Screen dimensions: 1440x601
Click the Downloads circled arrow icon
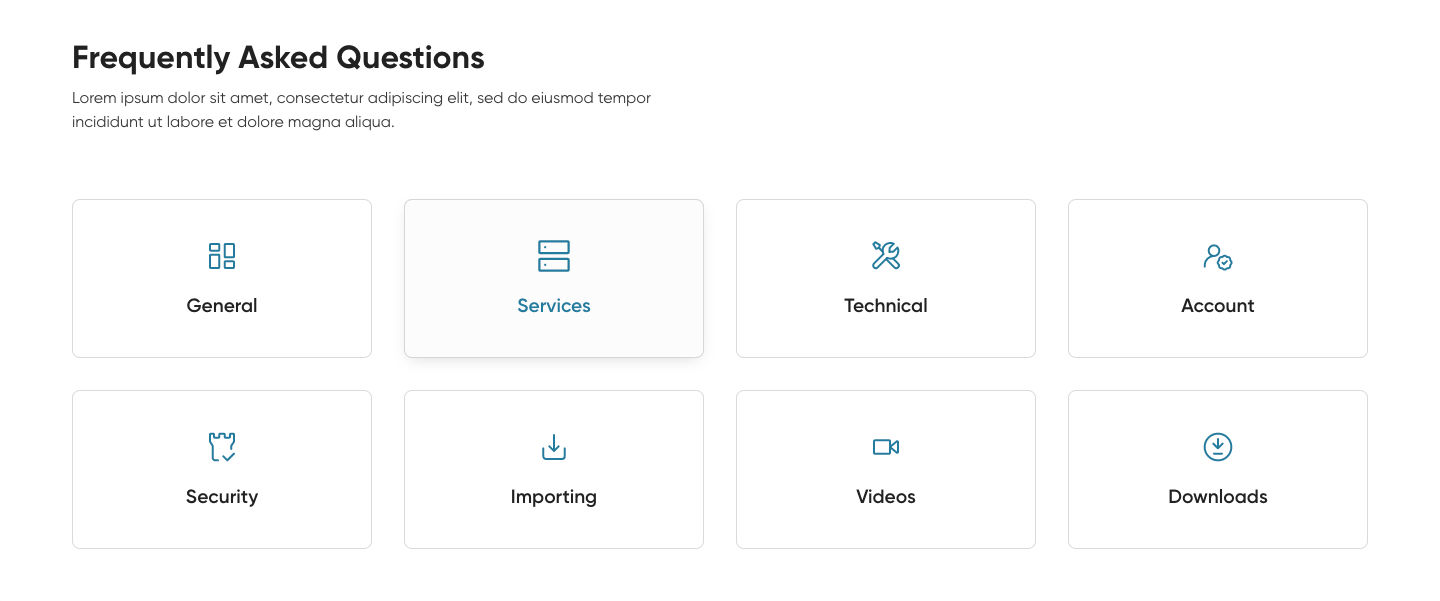1218,447
